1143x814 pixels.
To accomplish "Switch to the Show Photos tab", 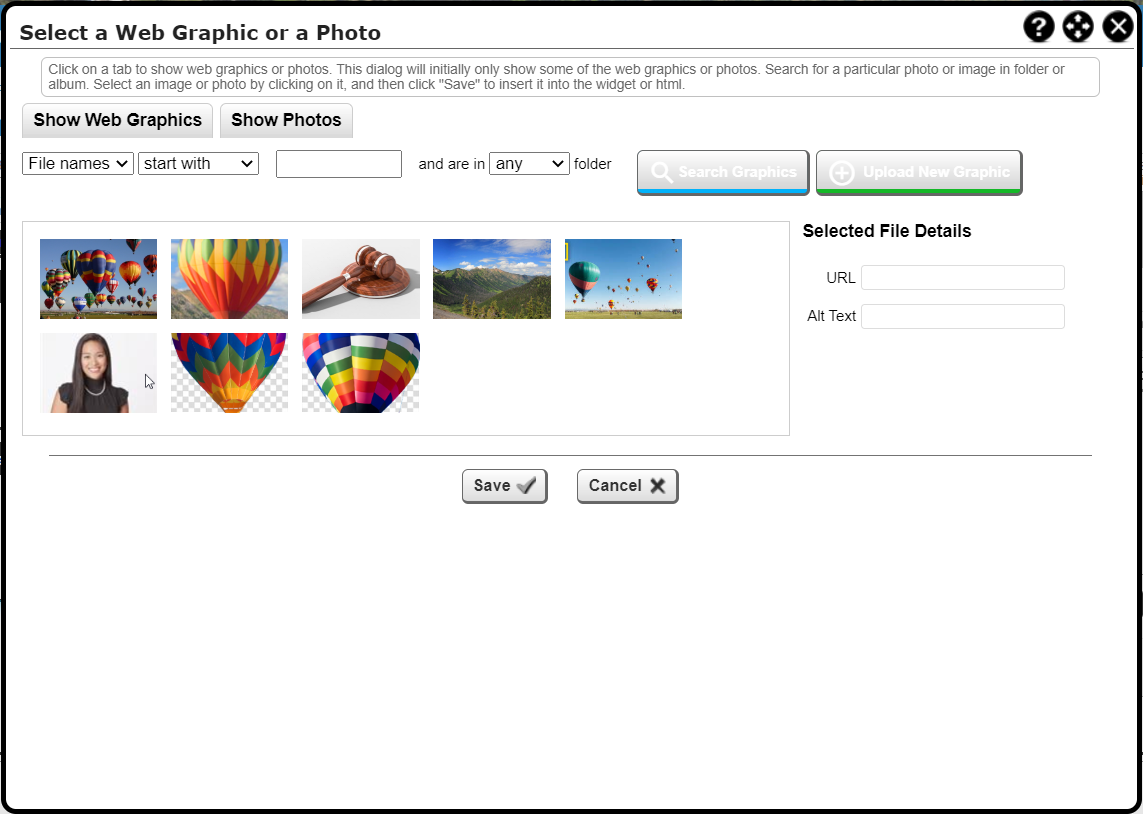I will click(x=286, y=120).
